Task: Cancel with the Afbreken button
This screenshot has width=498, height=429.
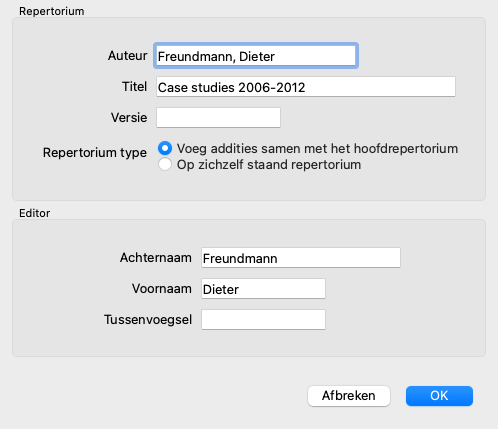Action: pyautogui.click(x=349, y=396)
